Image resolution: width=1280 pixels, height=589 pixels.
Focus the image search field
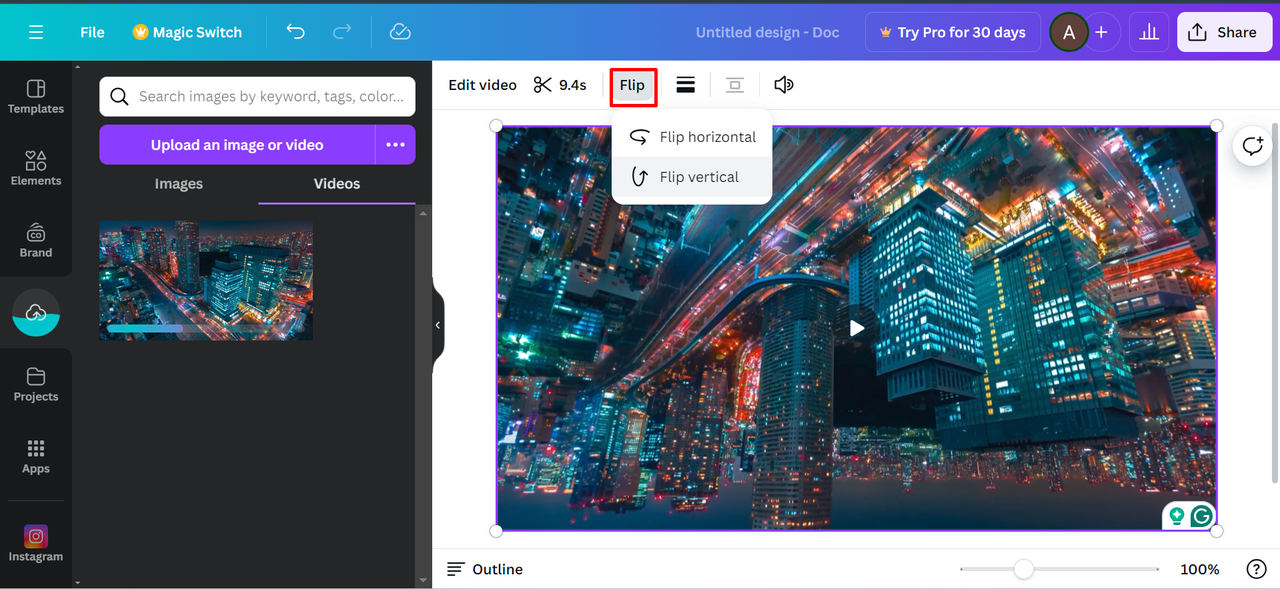click(x=257, y=96)
